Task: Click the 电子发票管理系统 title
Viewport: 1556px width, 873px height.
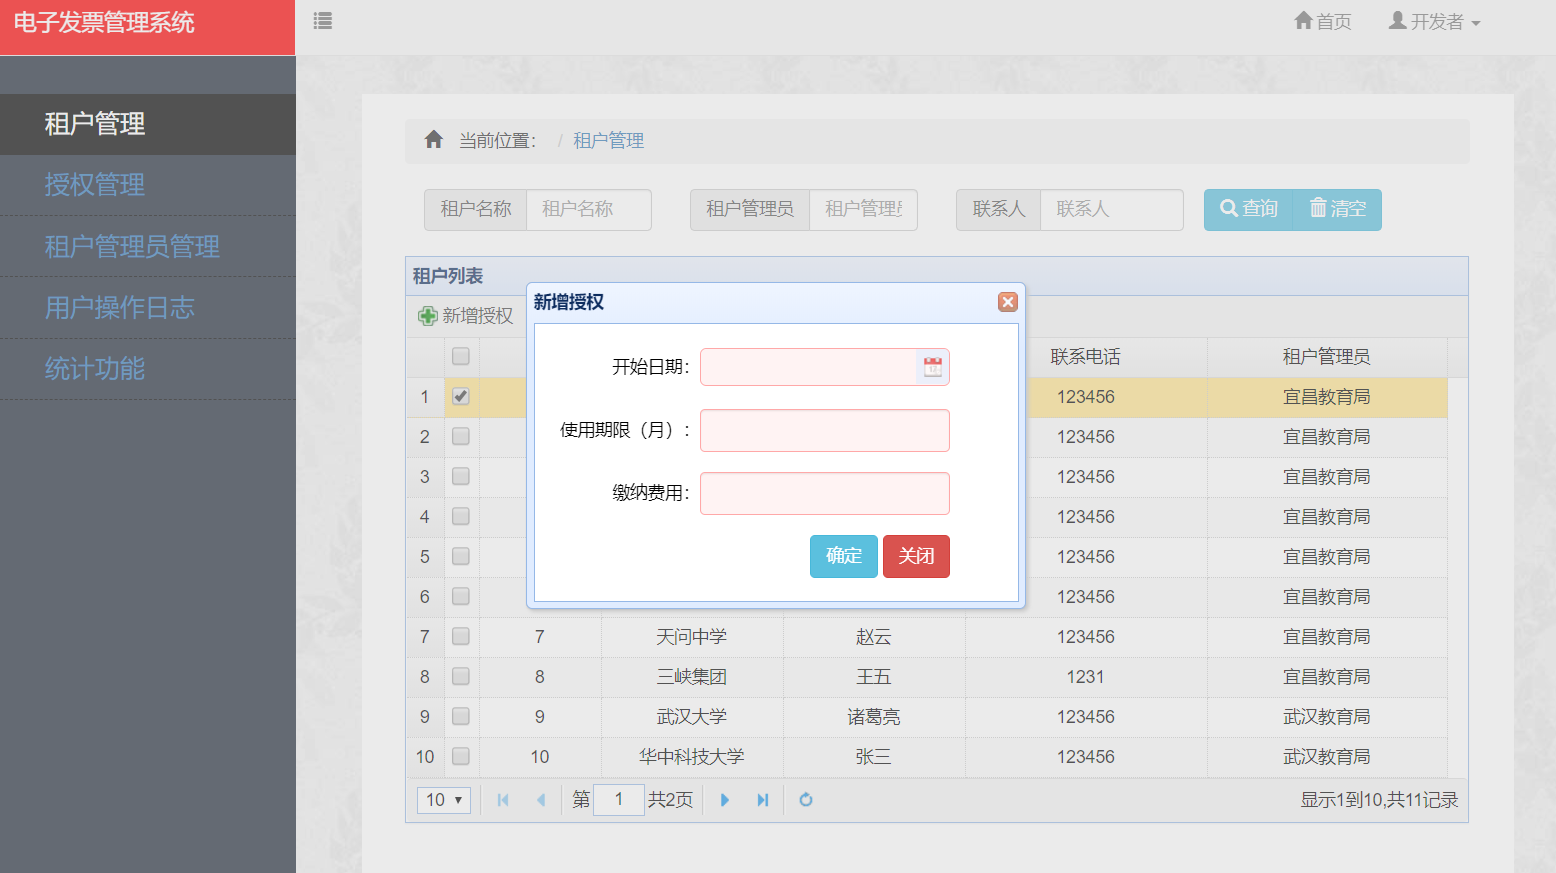Action: 104,23
